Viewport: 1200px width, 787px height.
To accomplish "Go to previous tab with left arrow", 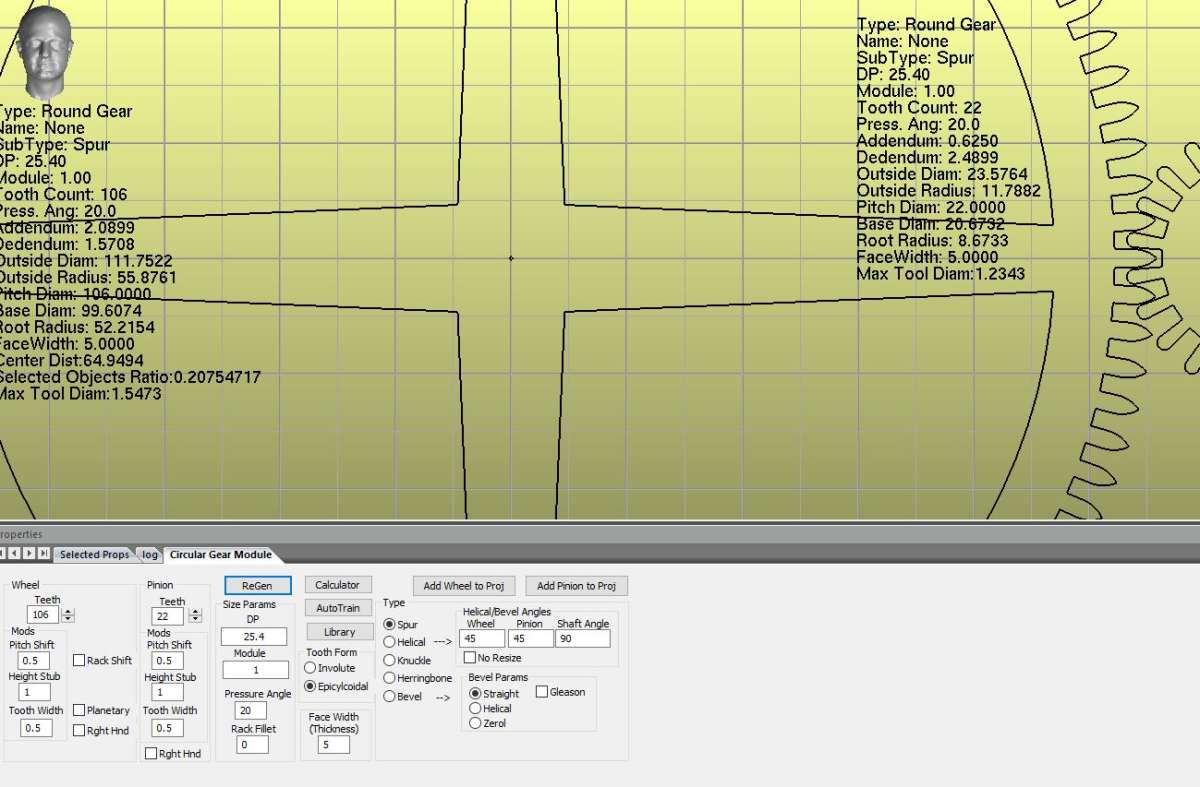I will coord(15,553).
